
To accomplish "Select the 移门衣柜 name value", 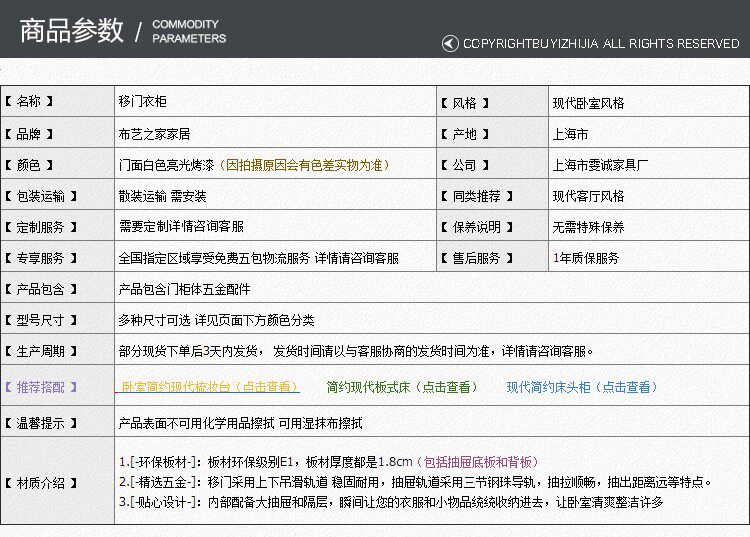I will (143, 101).
